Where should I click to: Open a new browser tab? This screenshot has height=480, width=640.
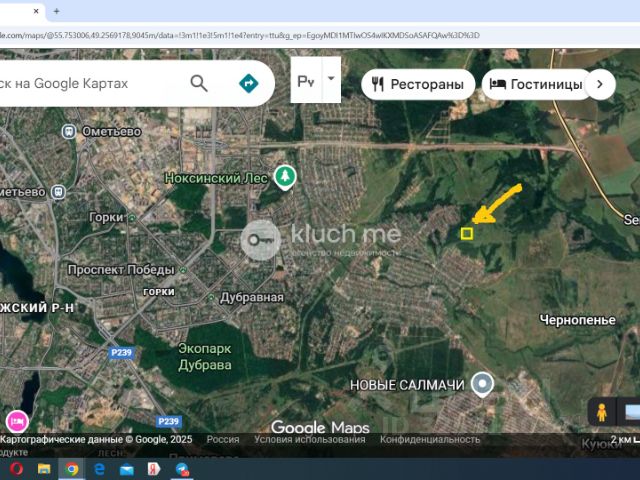56,11
